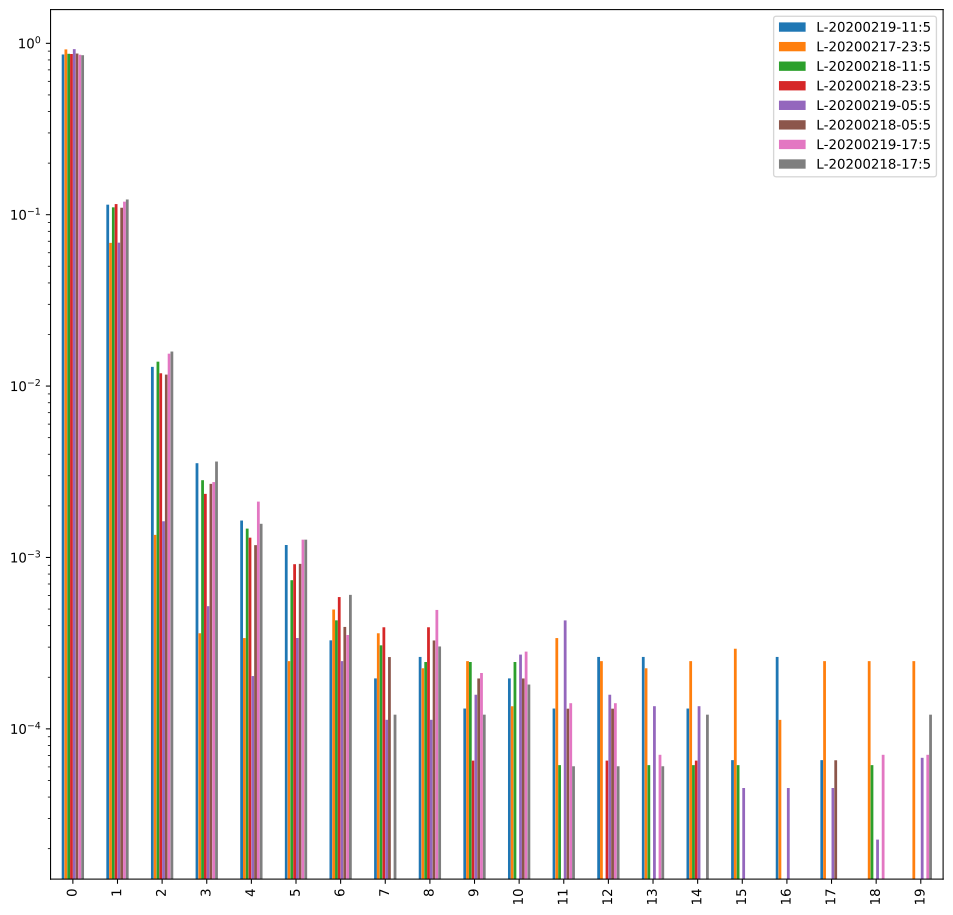Click the y-axis label 10⁰

click(x=28, y=43)
